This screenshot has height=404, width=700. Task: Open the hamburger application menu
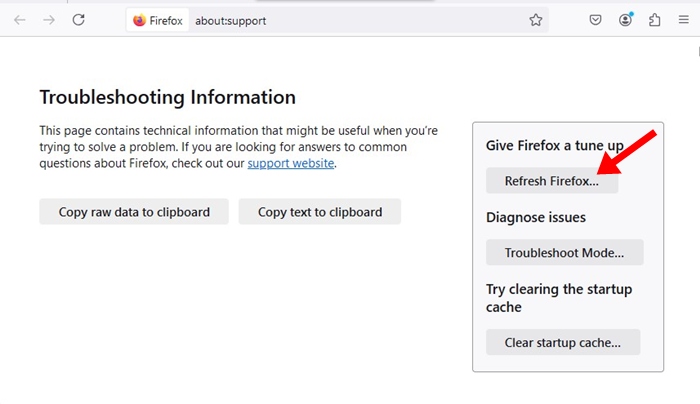point(683,20)
